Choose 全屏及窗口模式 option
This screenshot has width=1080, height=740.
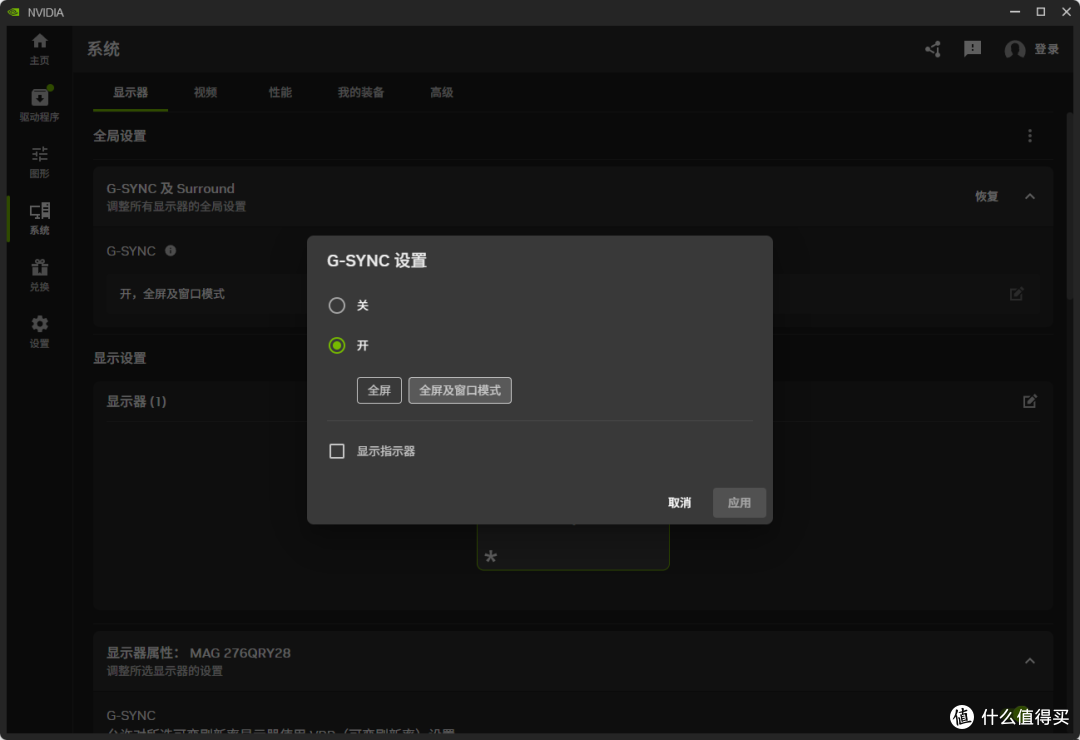coord(460,390)
